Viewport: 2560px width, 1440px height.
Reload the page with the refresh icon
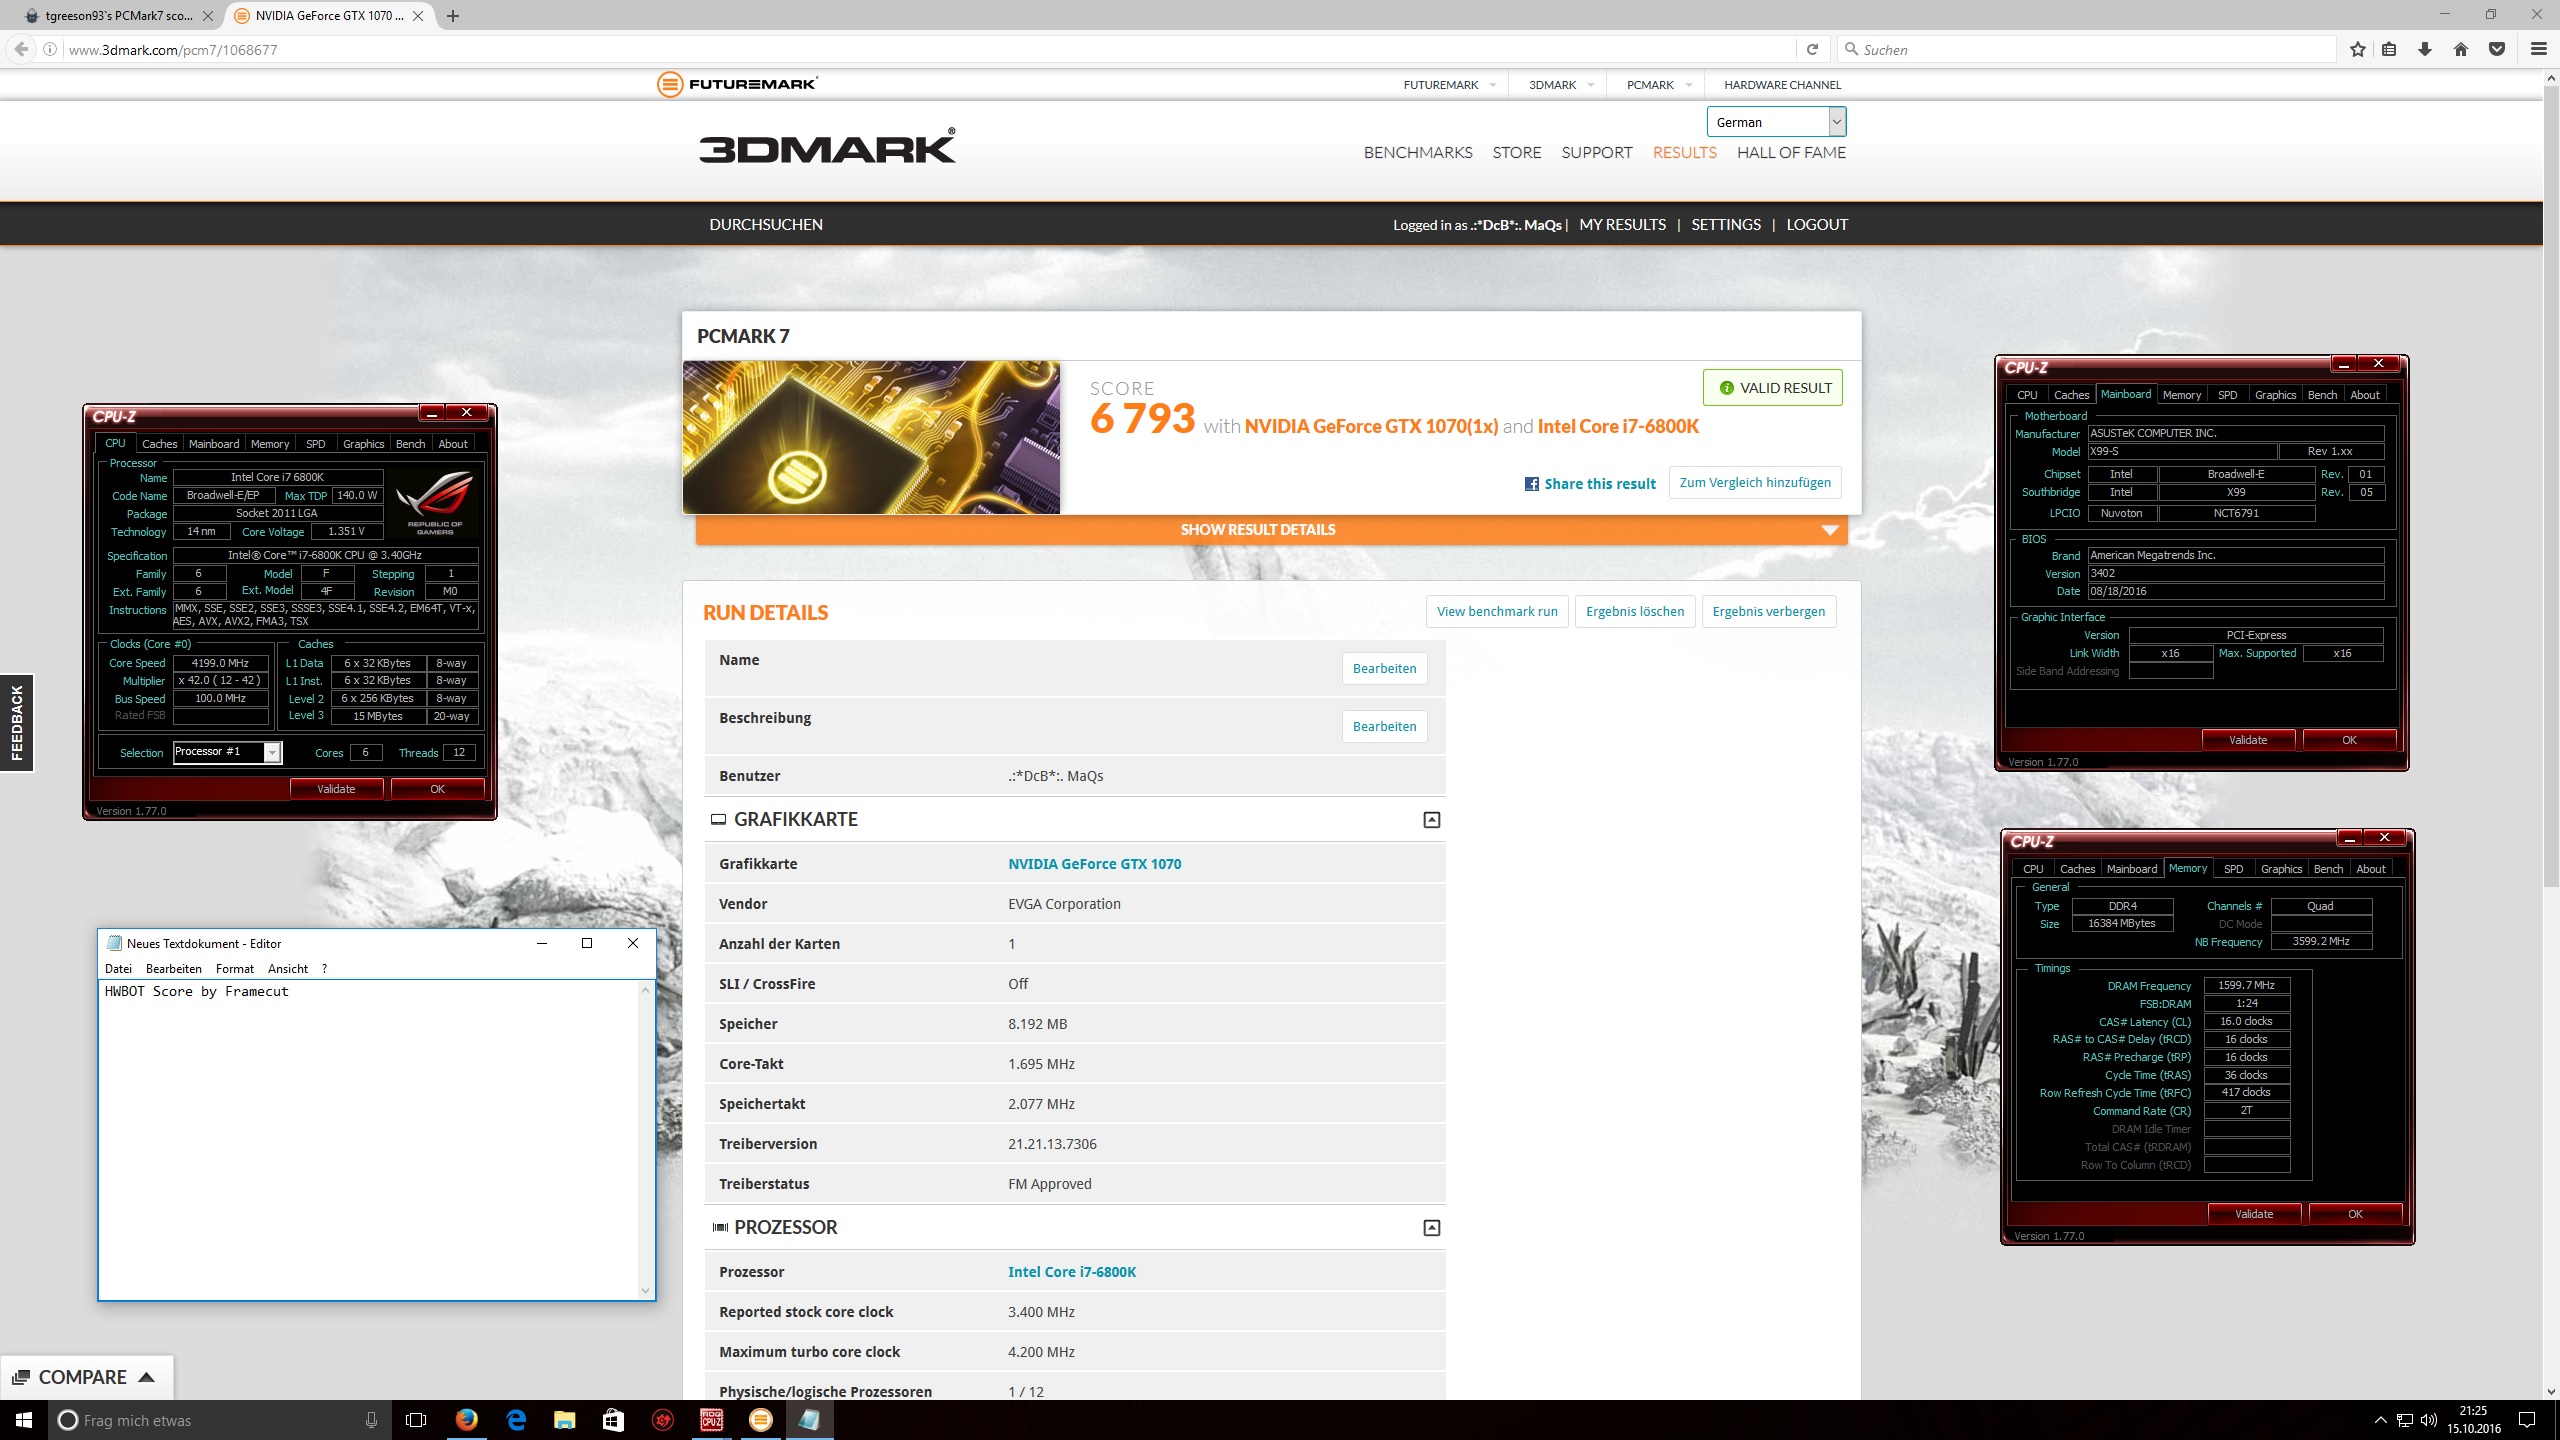click(x=1812, y=49)
